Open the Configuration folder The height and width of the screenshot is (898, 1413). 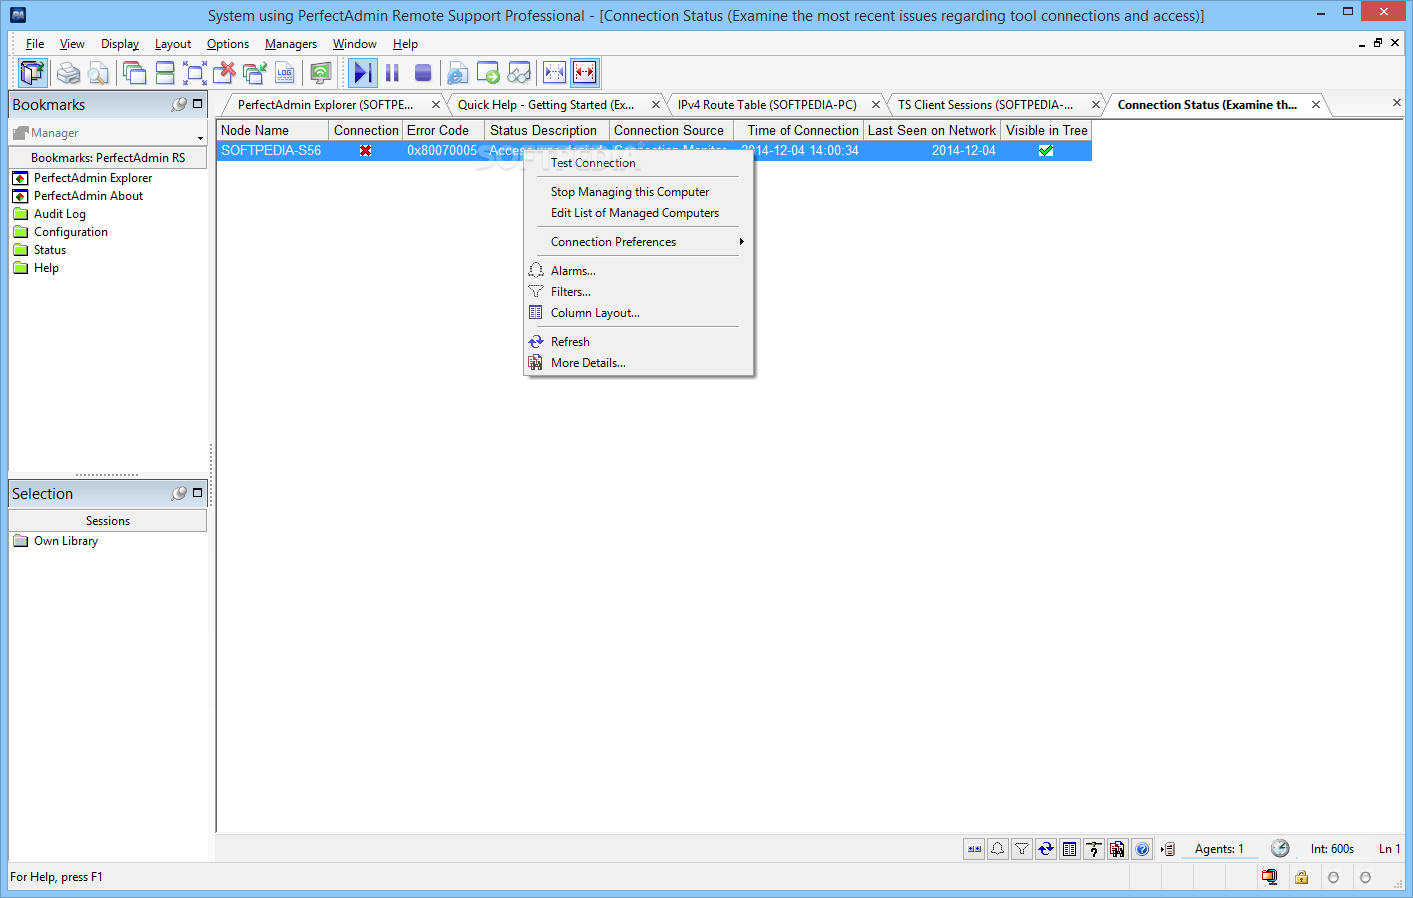[x=70, y=232]
